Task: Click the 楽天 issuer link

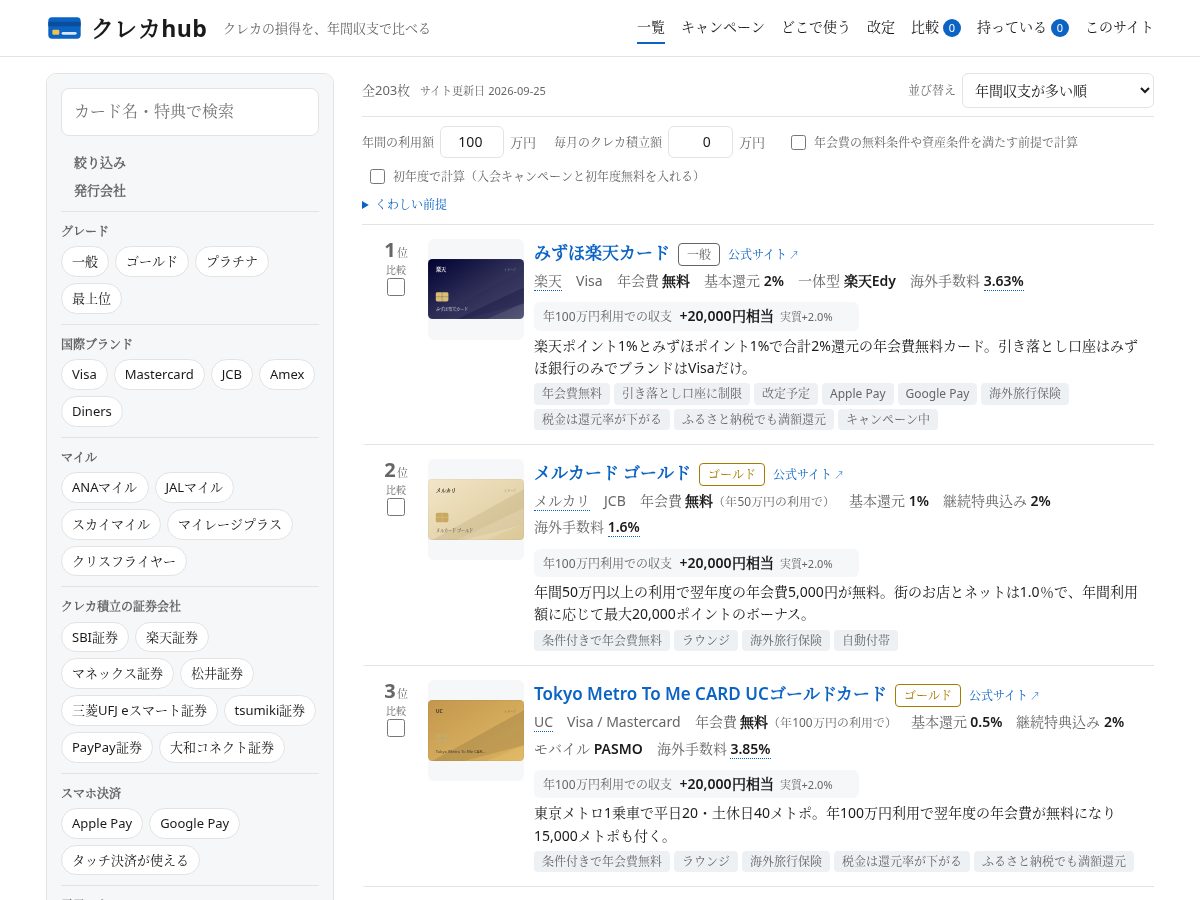Action: coord(548,281)
